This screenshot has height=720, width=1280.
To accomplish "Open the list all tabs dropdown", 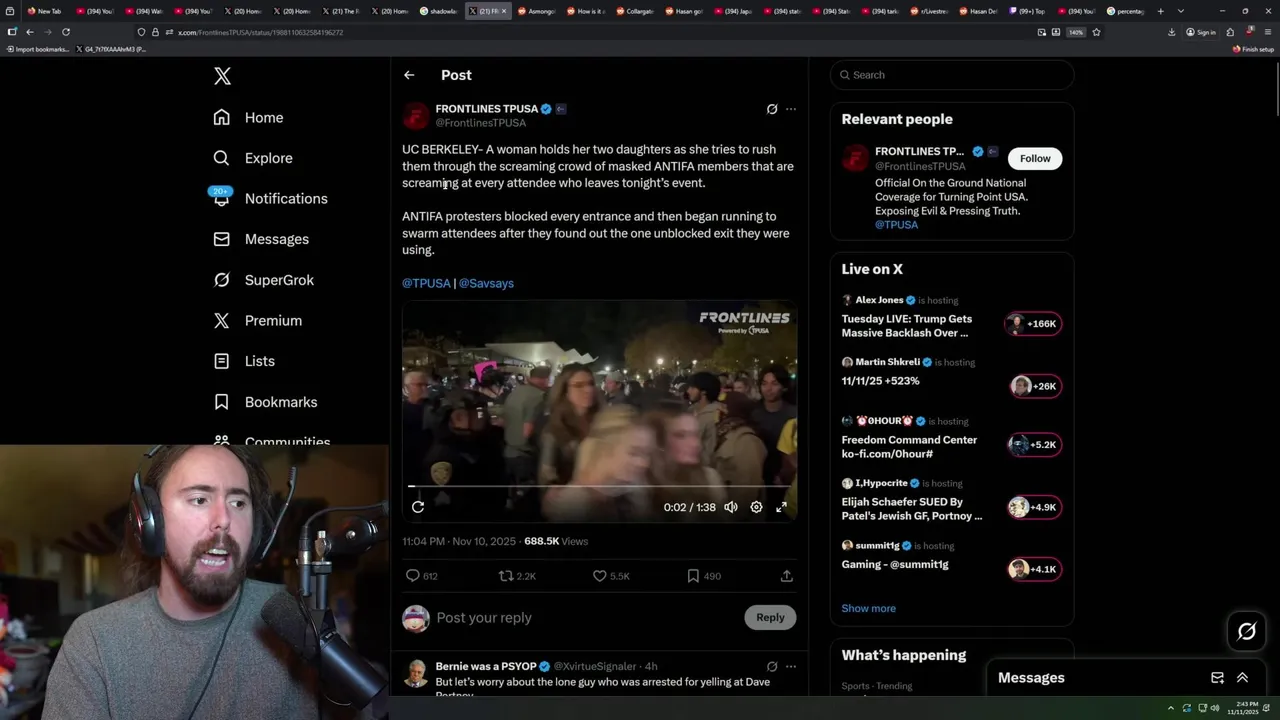I will click(x=1181, y=11).
